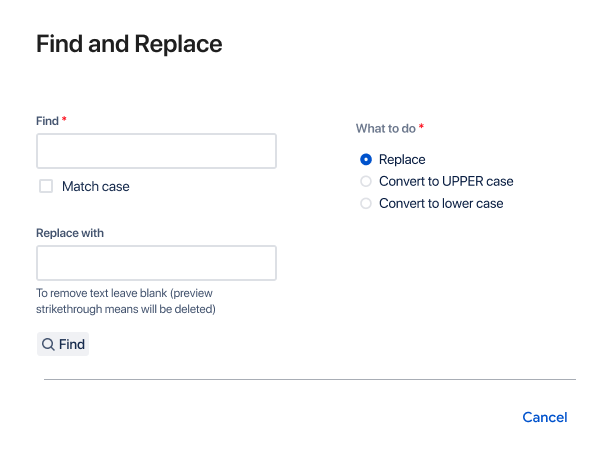The image size is (615, 455).
Task: Click the 'Replace with' field label
Action: pyautogui.click(x=70, y=233)
